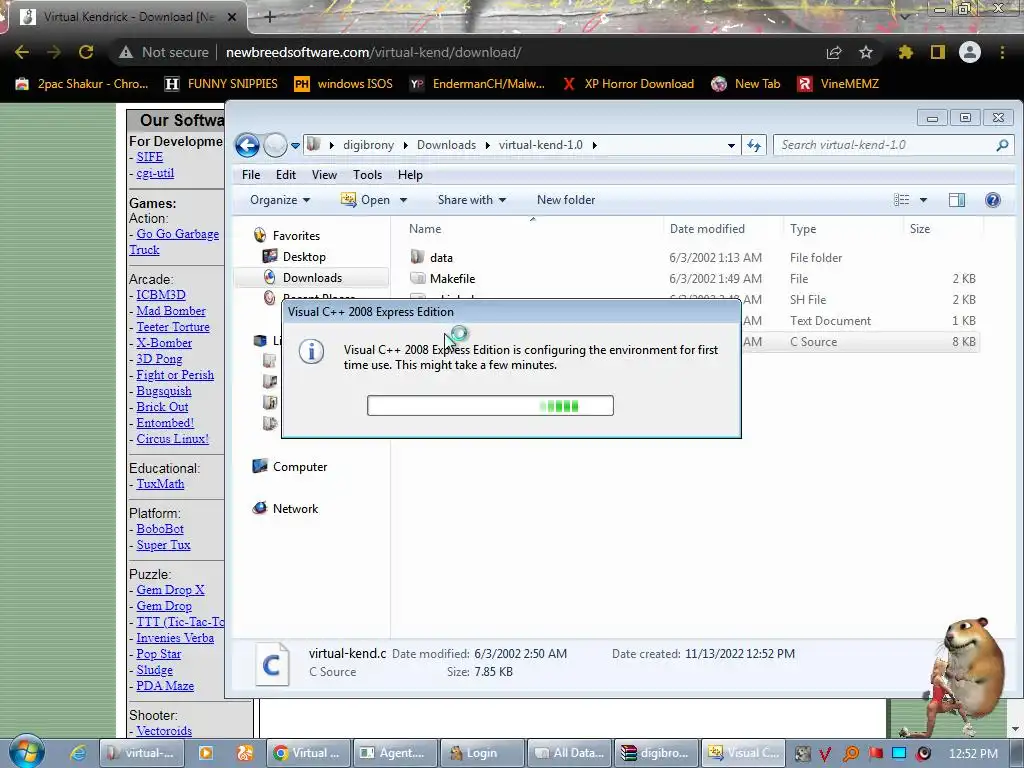Click the virtual-kend.c icon in details pane
The height and width of the screenshot is (768, 1024).
point(272,664)
